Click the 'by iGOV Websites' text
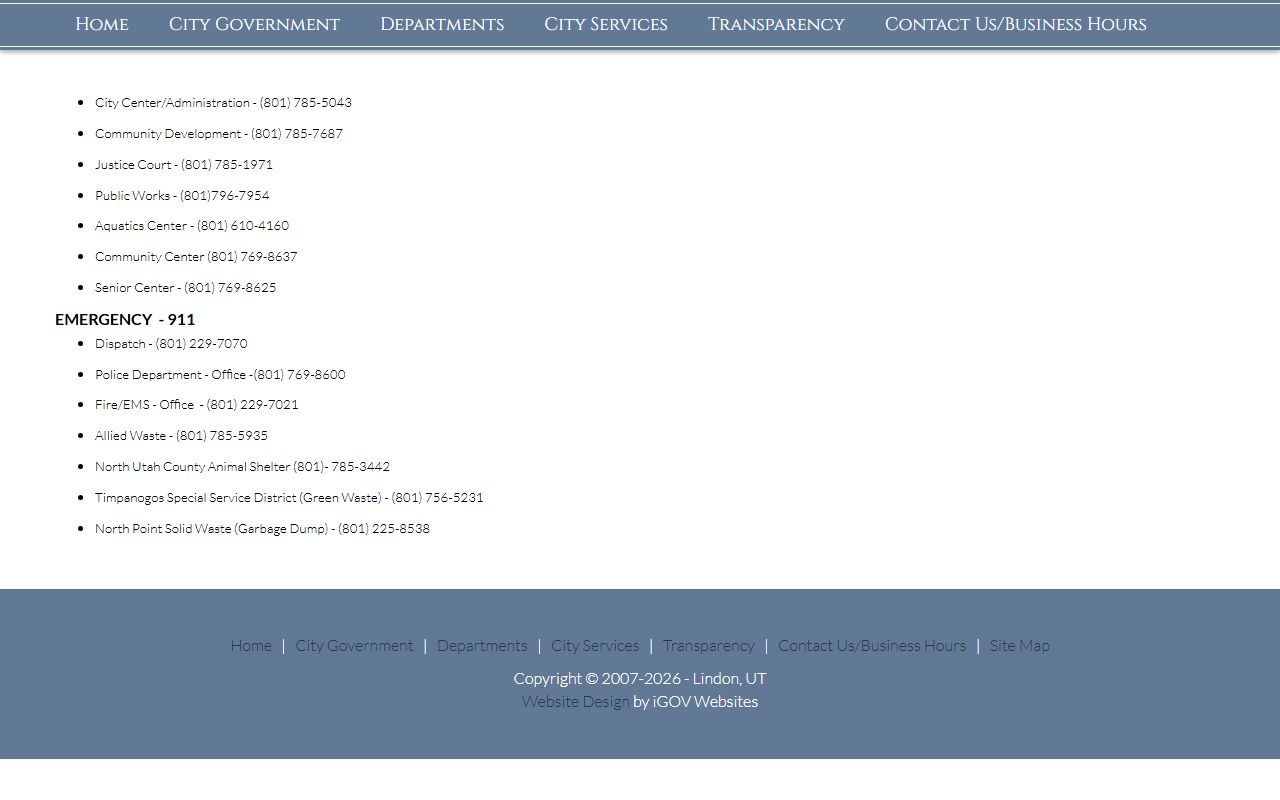The width and height of the screenshot is (1280, 800). click(696, 701)
